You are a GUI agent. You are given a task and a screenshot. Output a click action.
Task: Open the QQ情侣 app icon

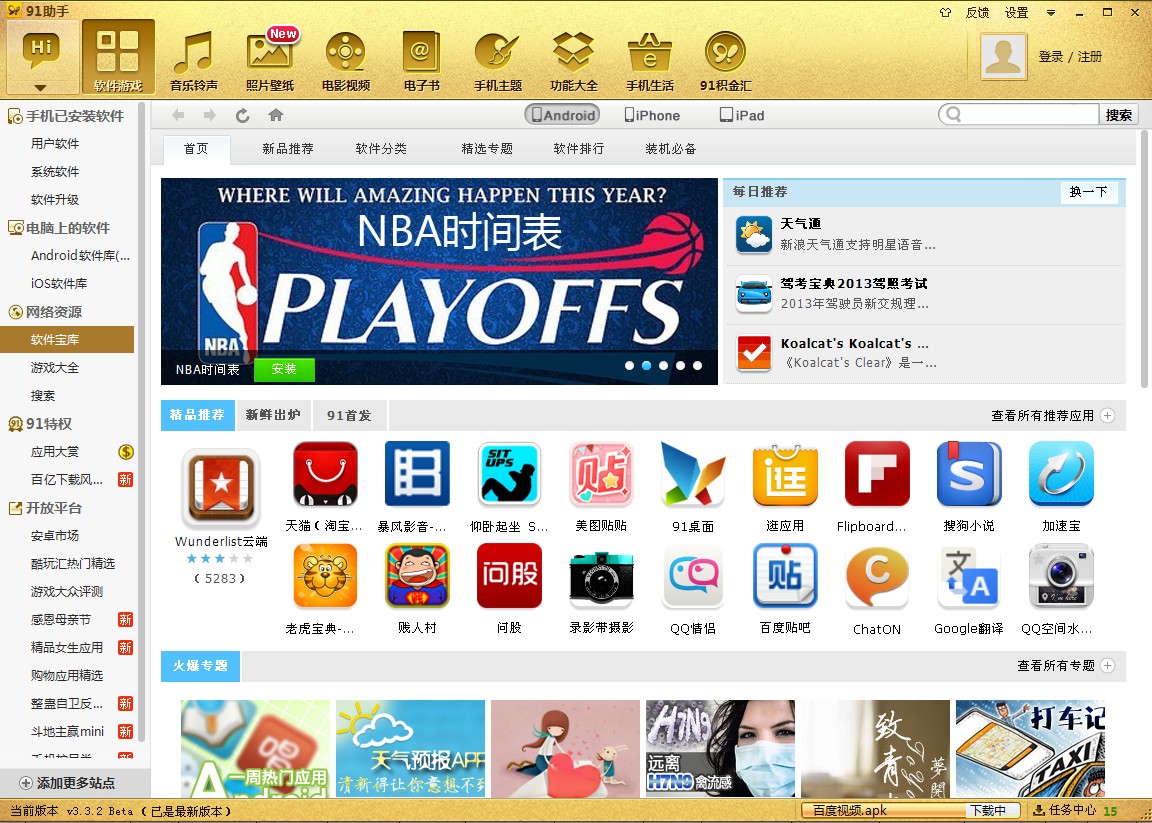693,576
